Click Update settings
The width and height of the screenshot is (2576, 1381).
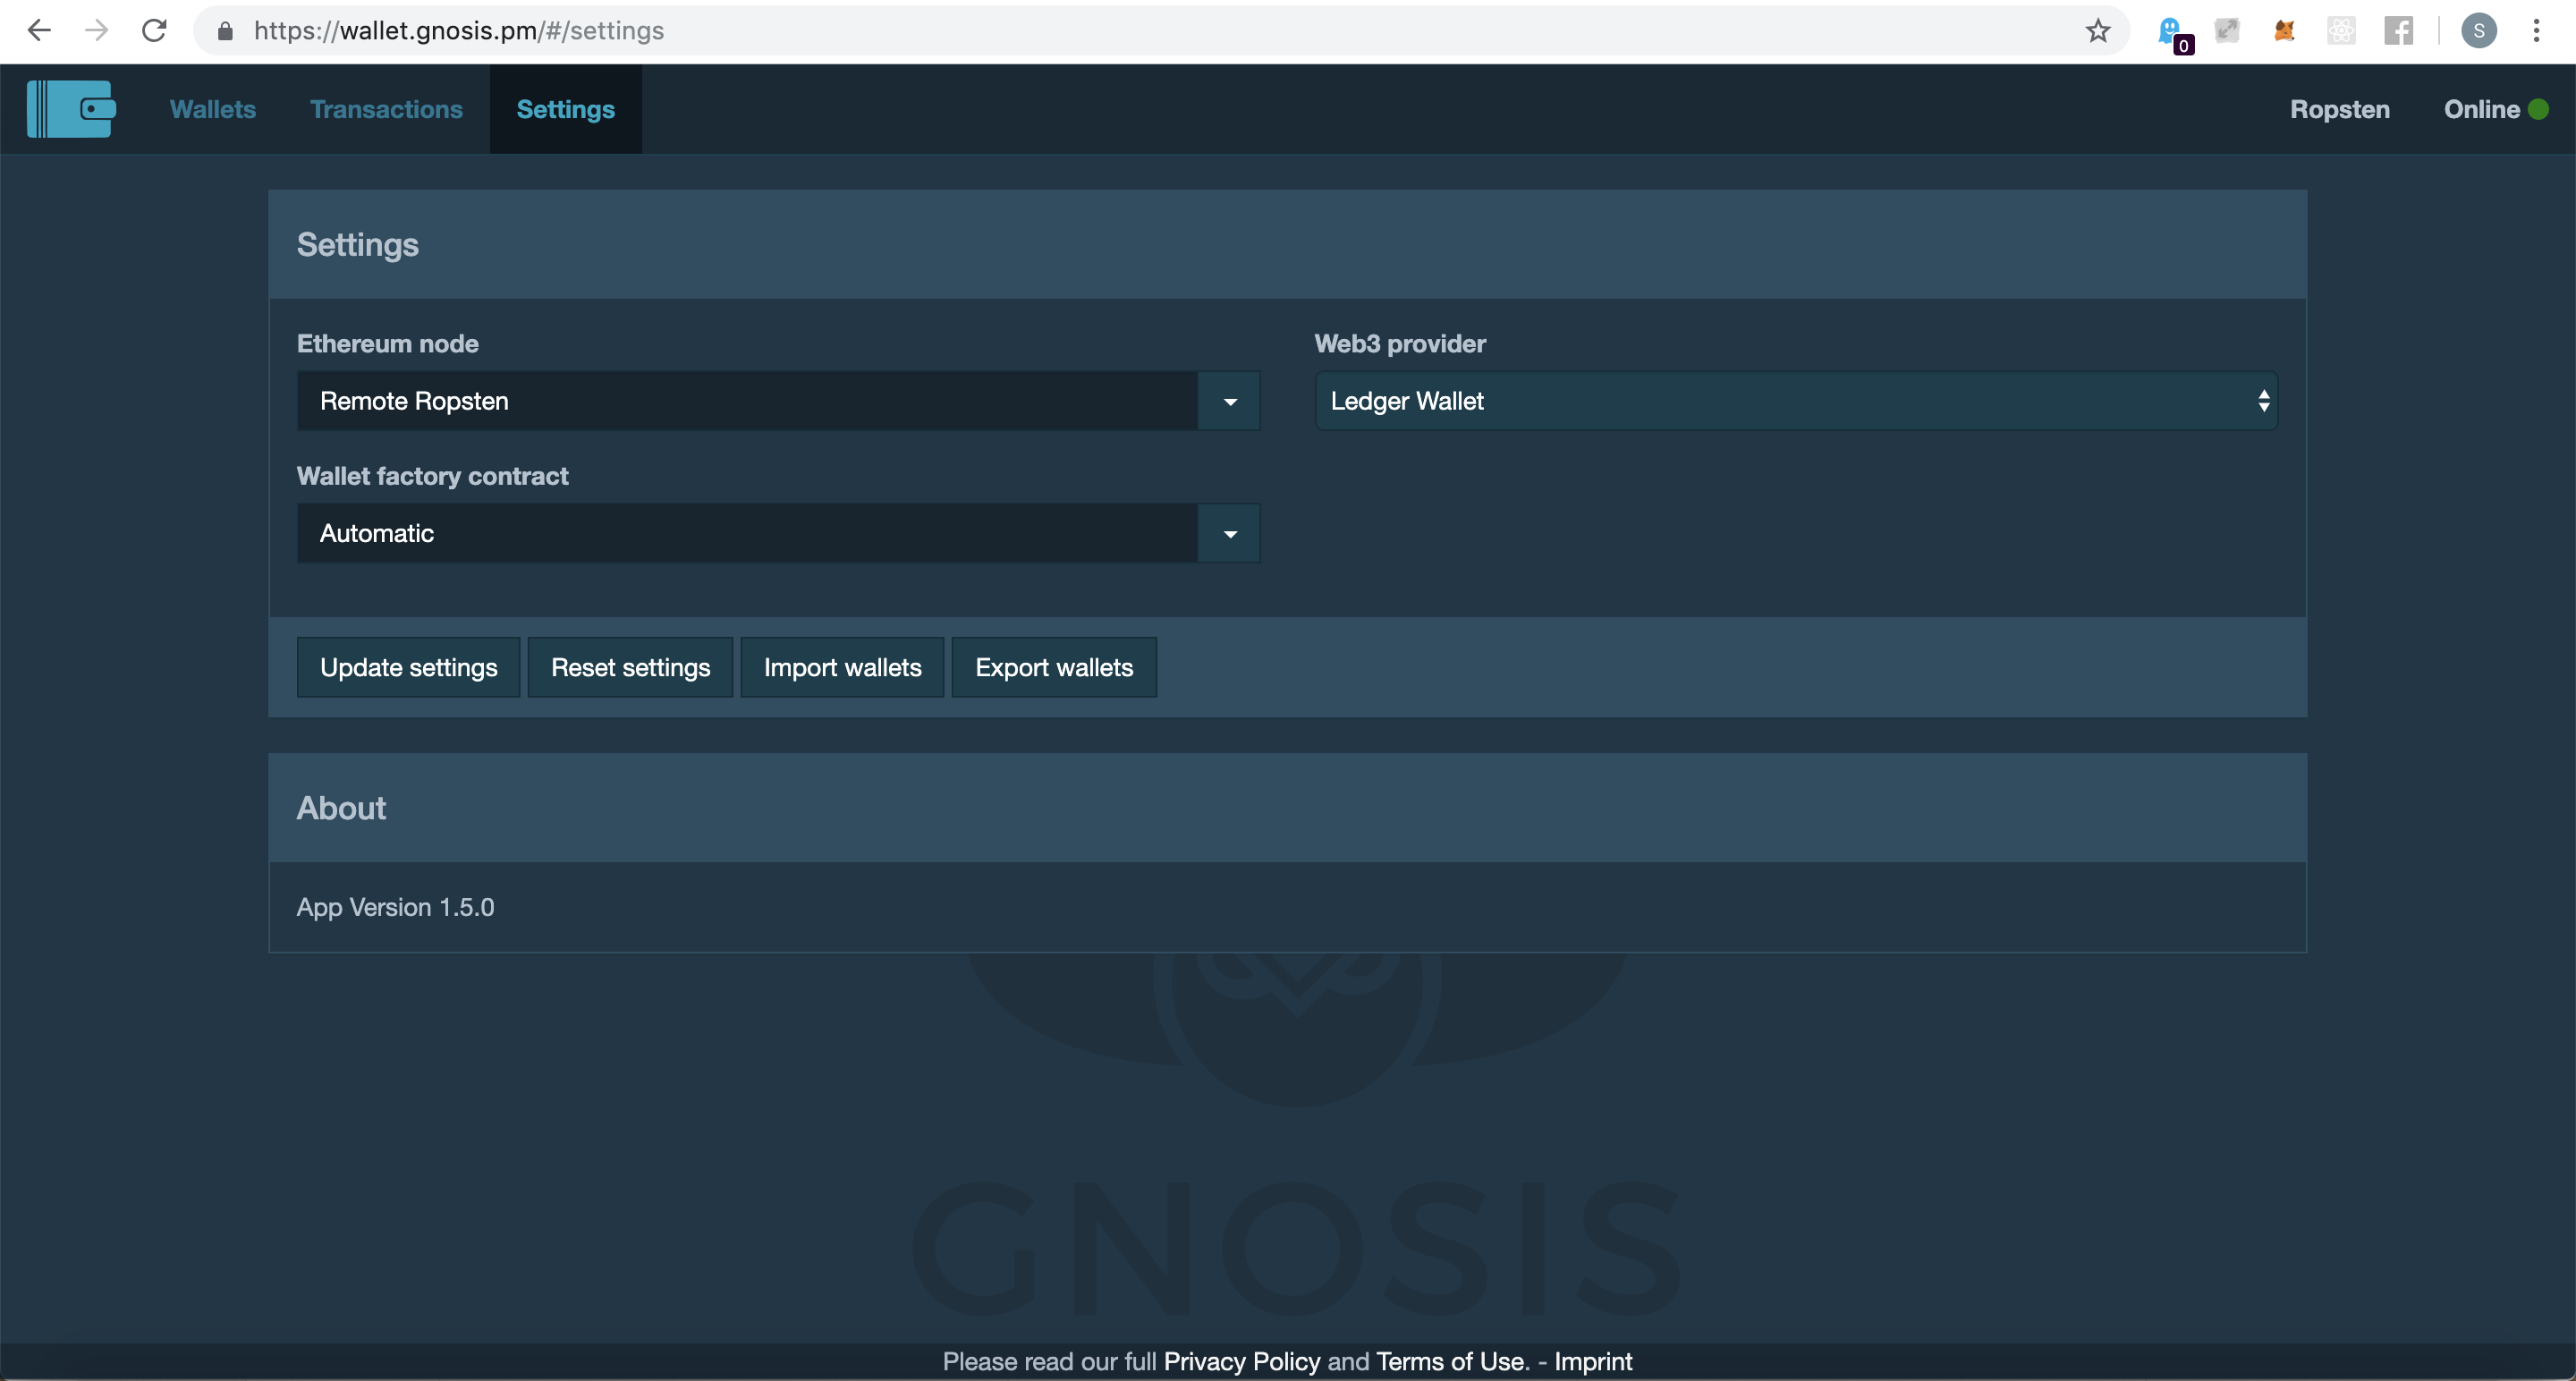(x=407, y=666)
